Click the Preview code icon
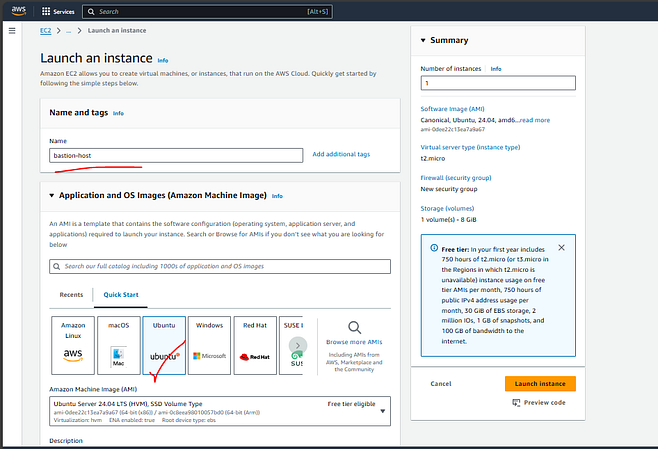This screenshot has width=658, height=449. pyautogui.click(x=516, y=402)
